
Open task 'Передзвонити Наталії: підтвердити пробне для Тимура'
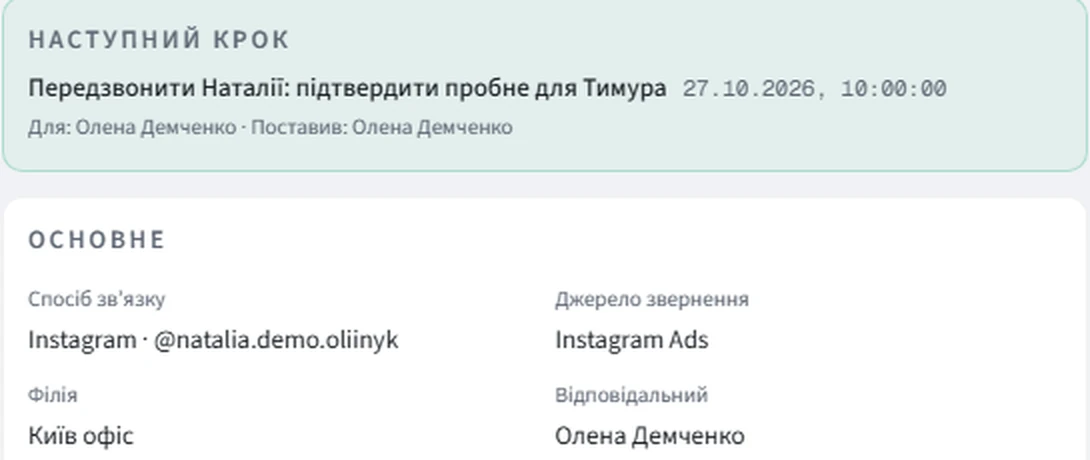(347, 89)
